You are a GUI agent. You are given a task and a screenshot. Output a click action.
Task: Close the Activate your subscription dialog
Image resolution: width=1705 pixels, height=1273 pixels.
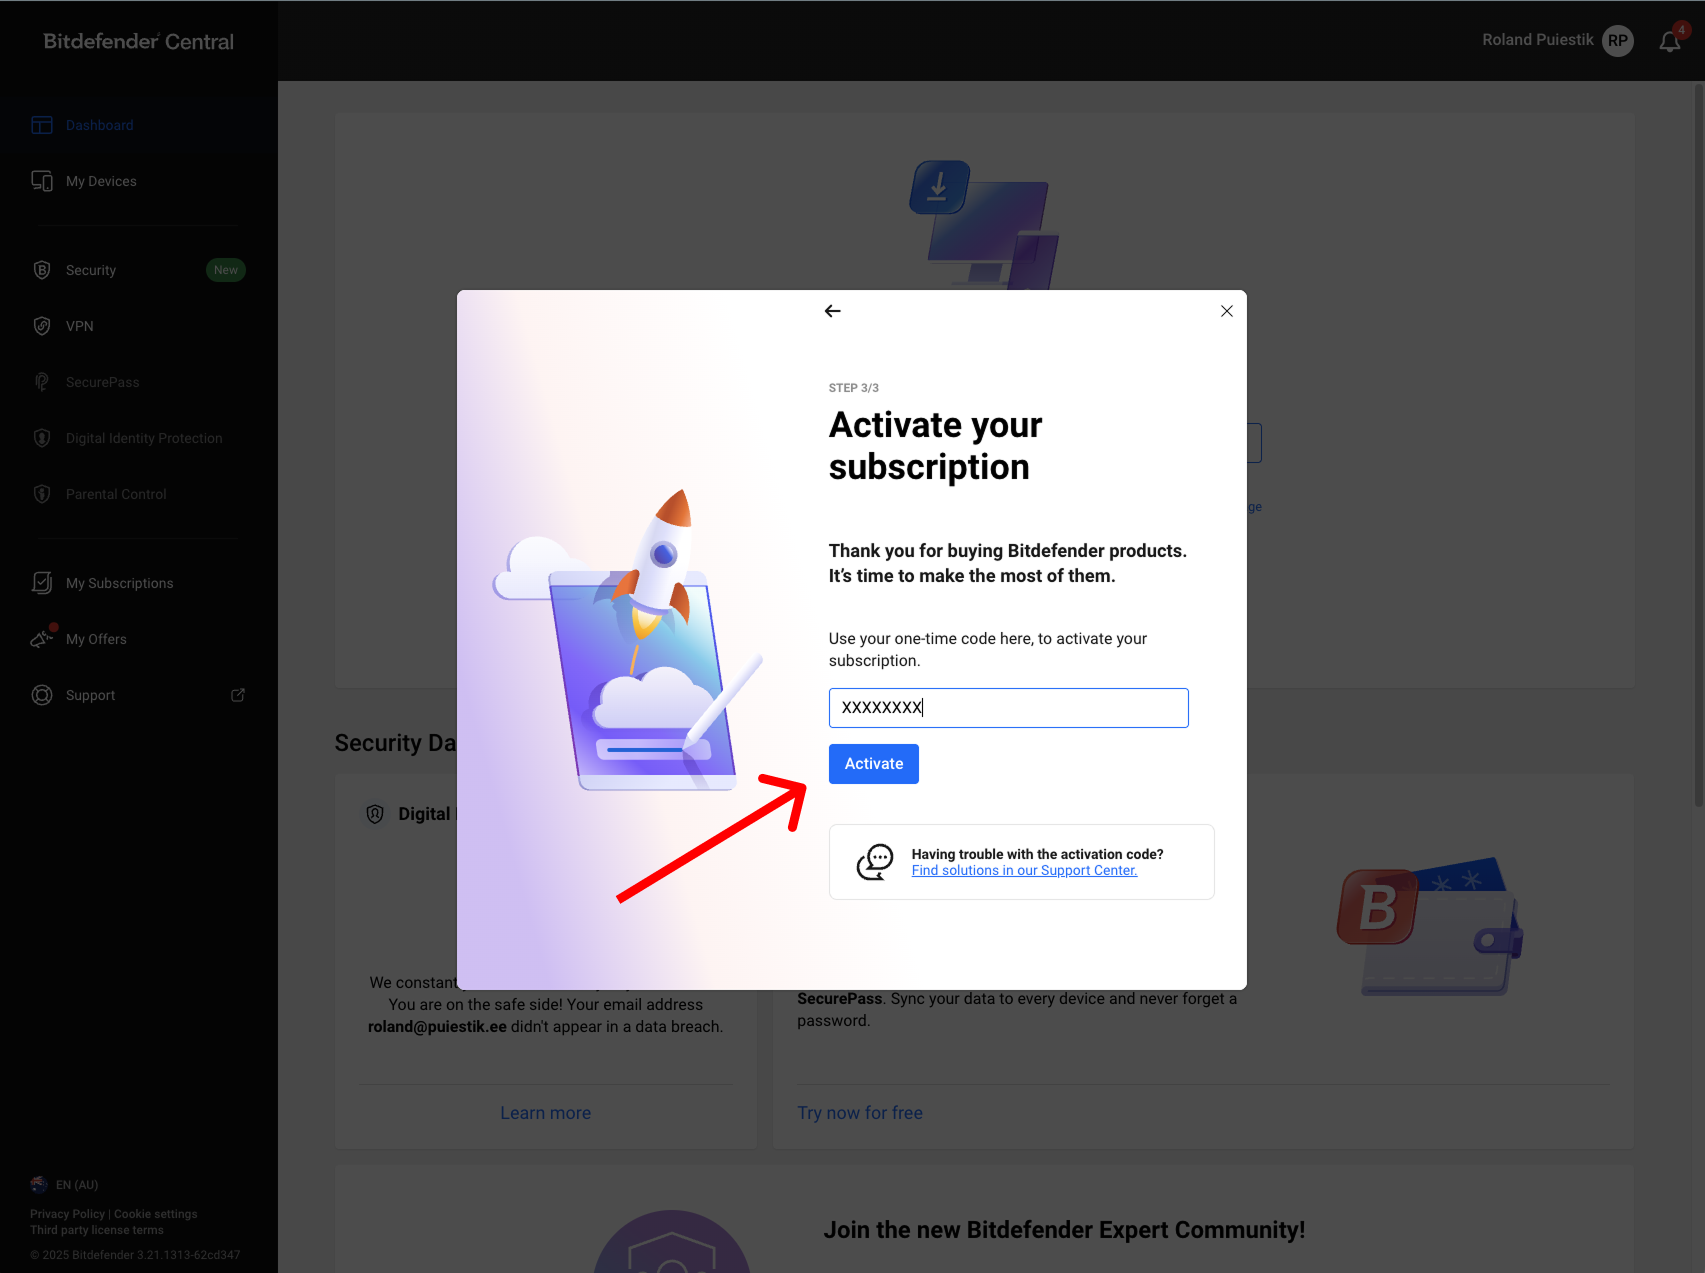click(1227, 311)
